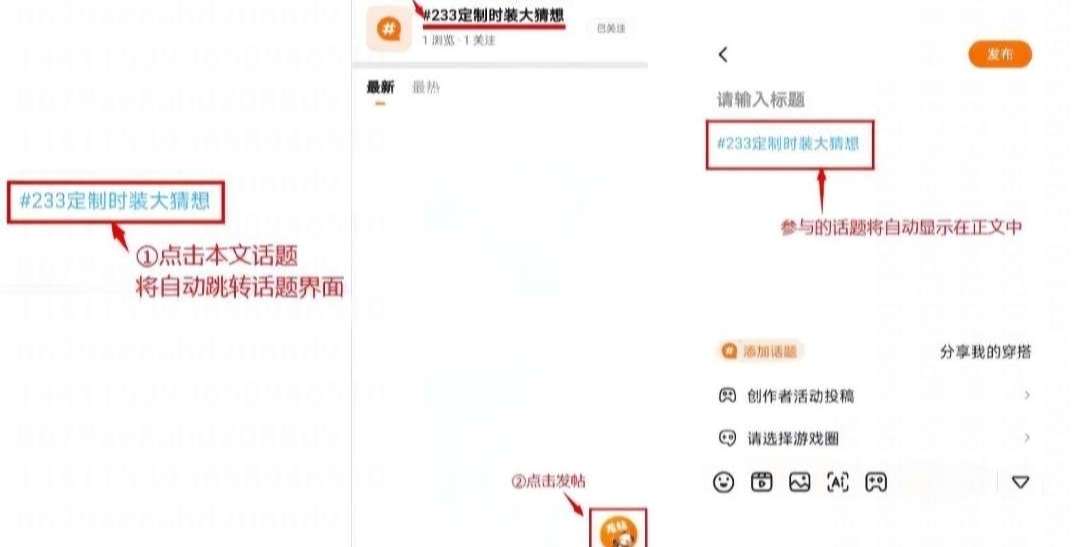Expand 请选择游戏圈 selector
The height and width of the screenshot is (547, 1080).
[875, 438]
